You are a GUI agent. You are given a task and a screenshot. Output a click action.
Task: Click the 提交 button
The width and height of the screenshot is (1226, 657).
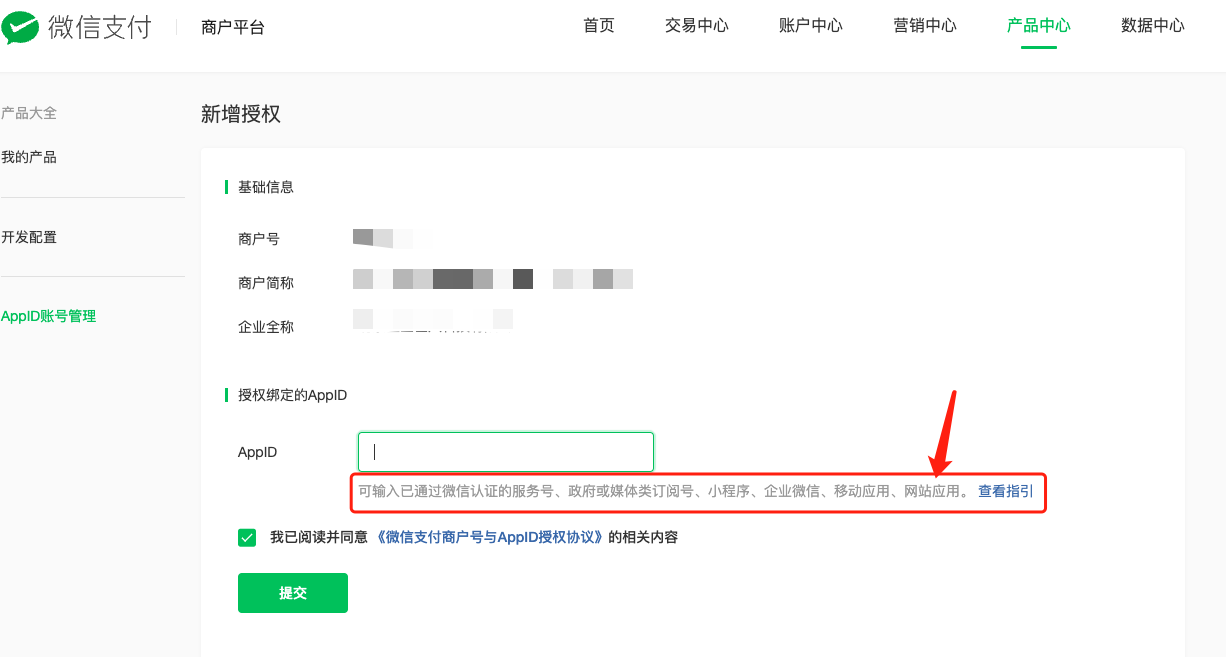click(293, 593)
